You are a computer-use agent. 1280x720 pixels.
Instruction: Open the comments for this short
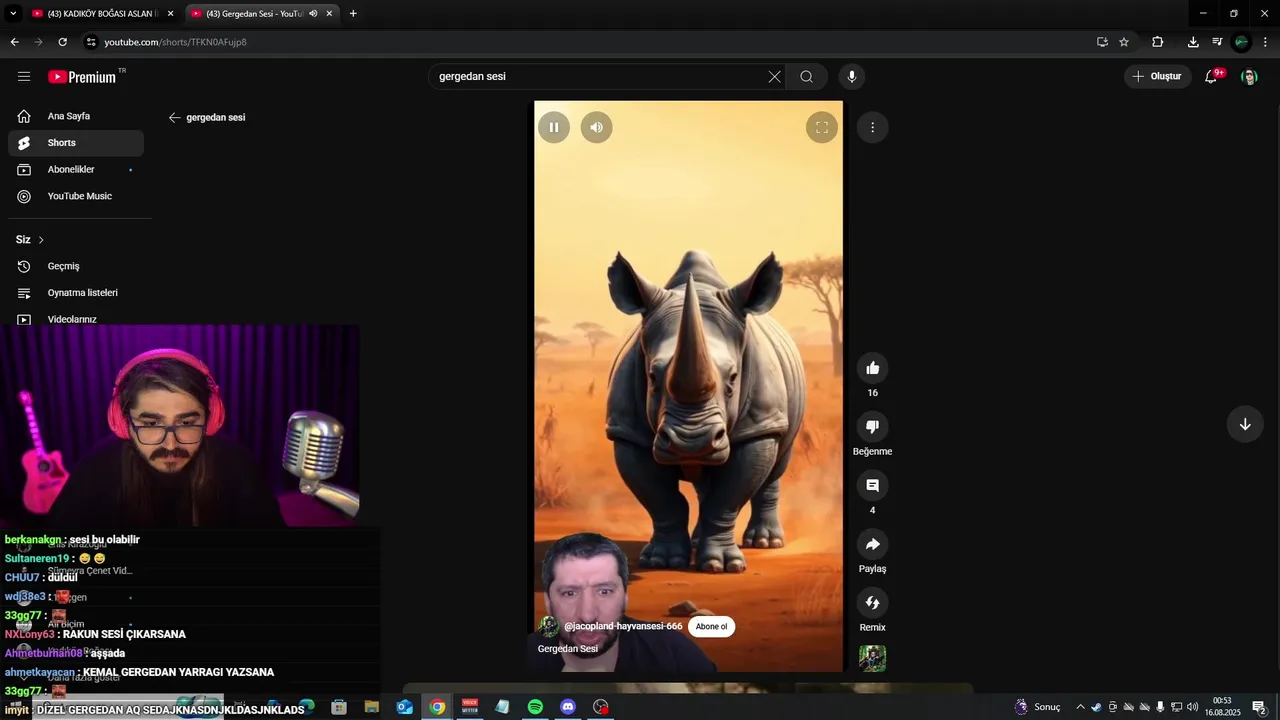pyautogui.click(x=872, y=485)
